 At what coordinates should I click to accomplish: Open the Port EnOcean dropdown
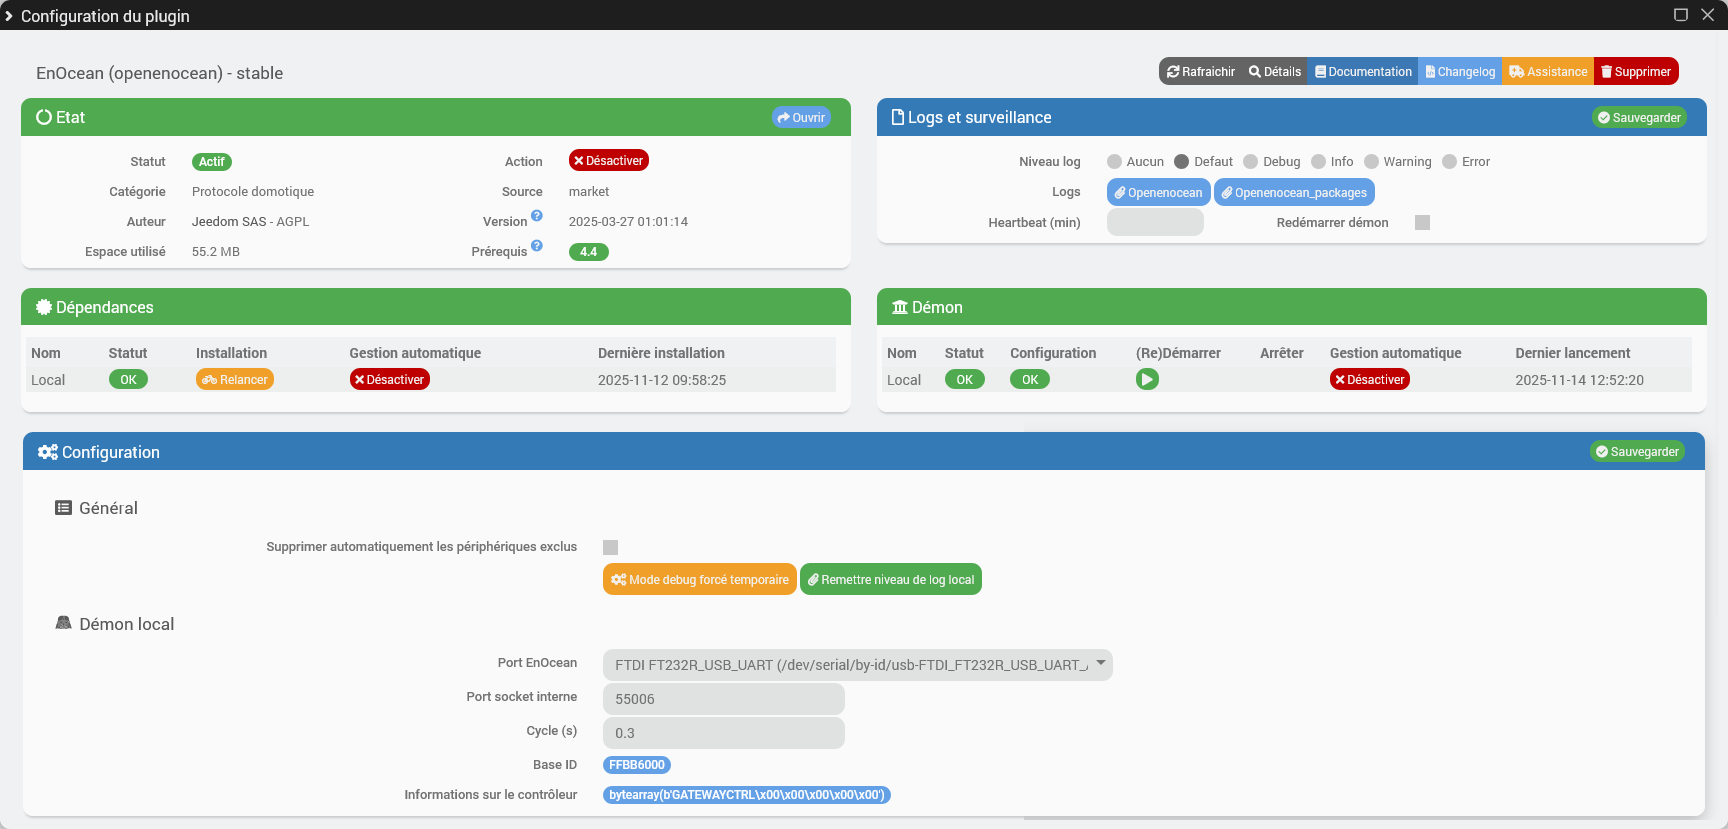coord(858,665)
